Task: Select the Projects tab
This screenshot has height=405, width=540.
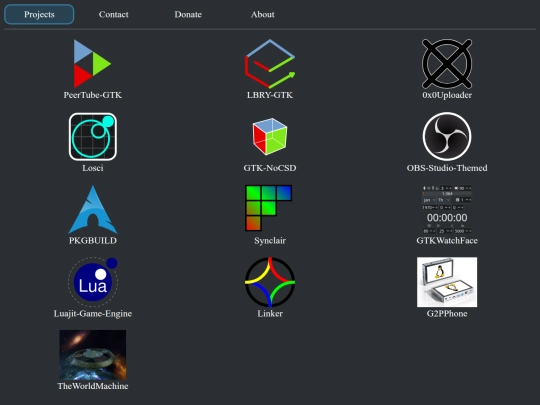Action: click(39, 14)
